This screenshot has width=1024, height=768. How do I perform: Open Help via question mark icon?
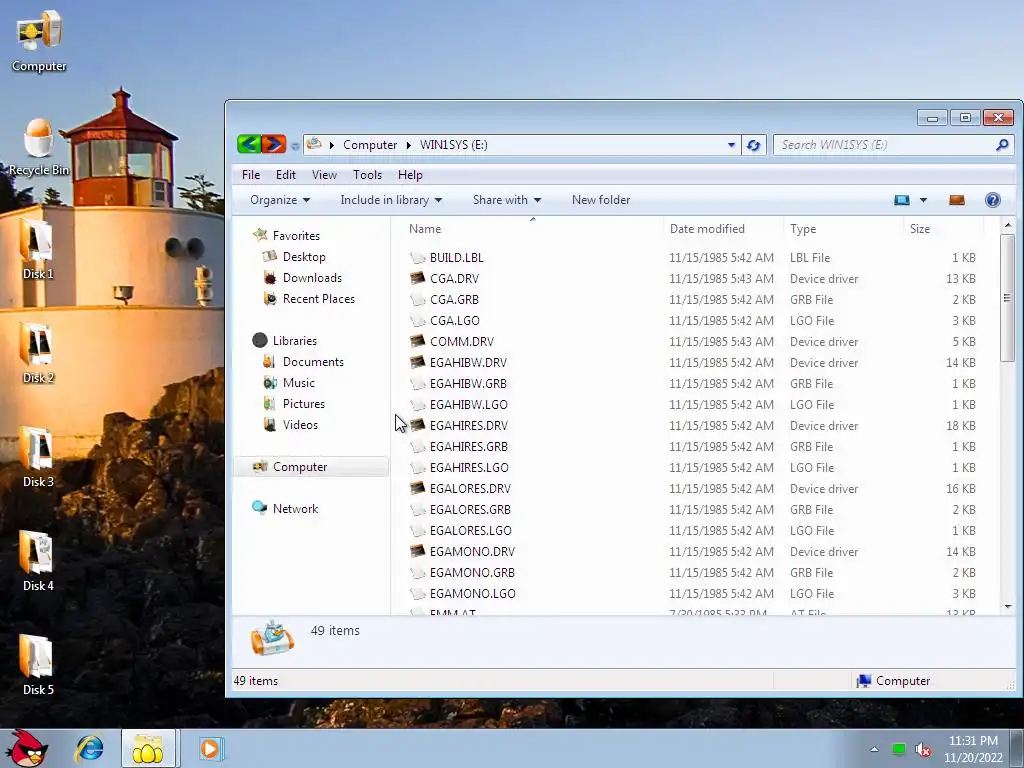pos(993,200)
